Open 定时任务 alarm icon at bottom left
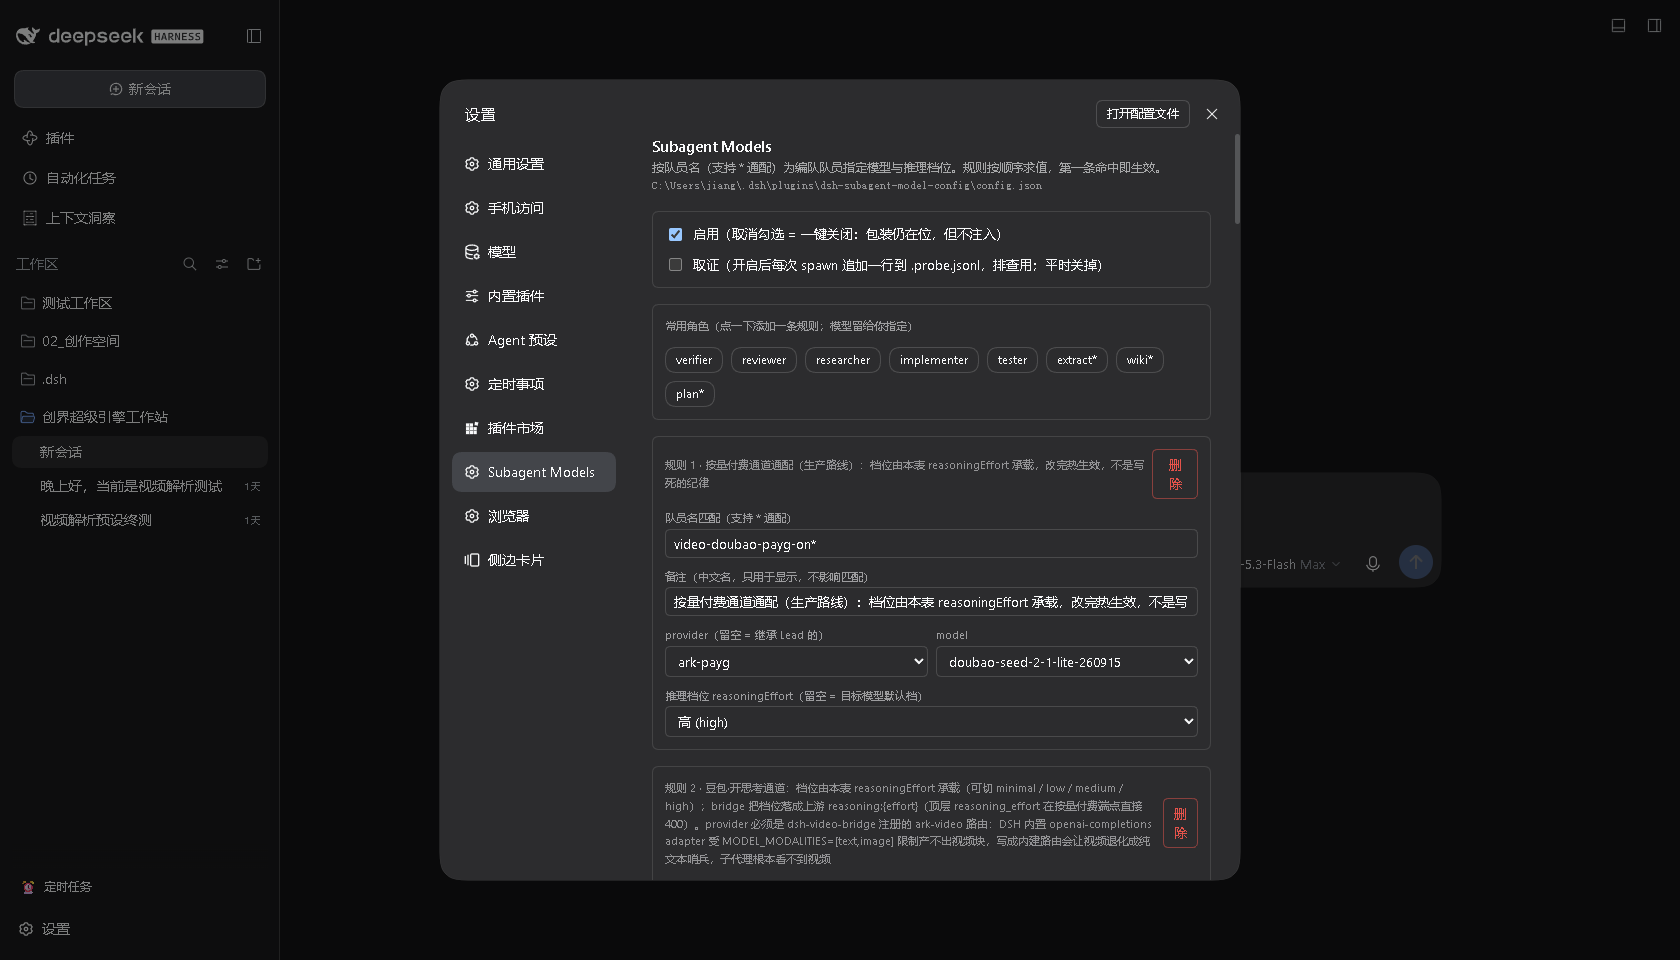This screenshot has height=960, width=1680. [28, 887]
